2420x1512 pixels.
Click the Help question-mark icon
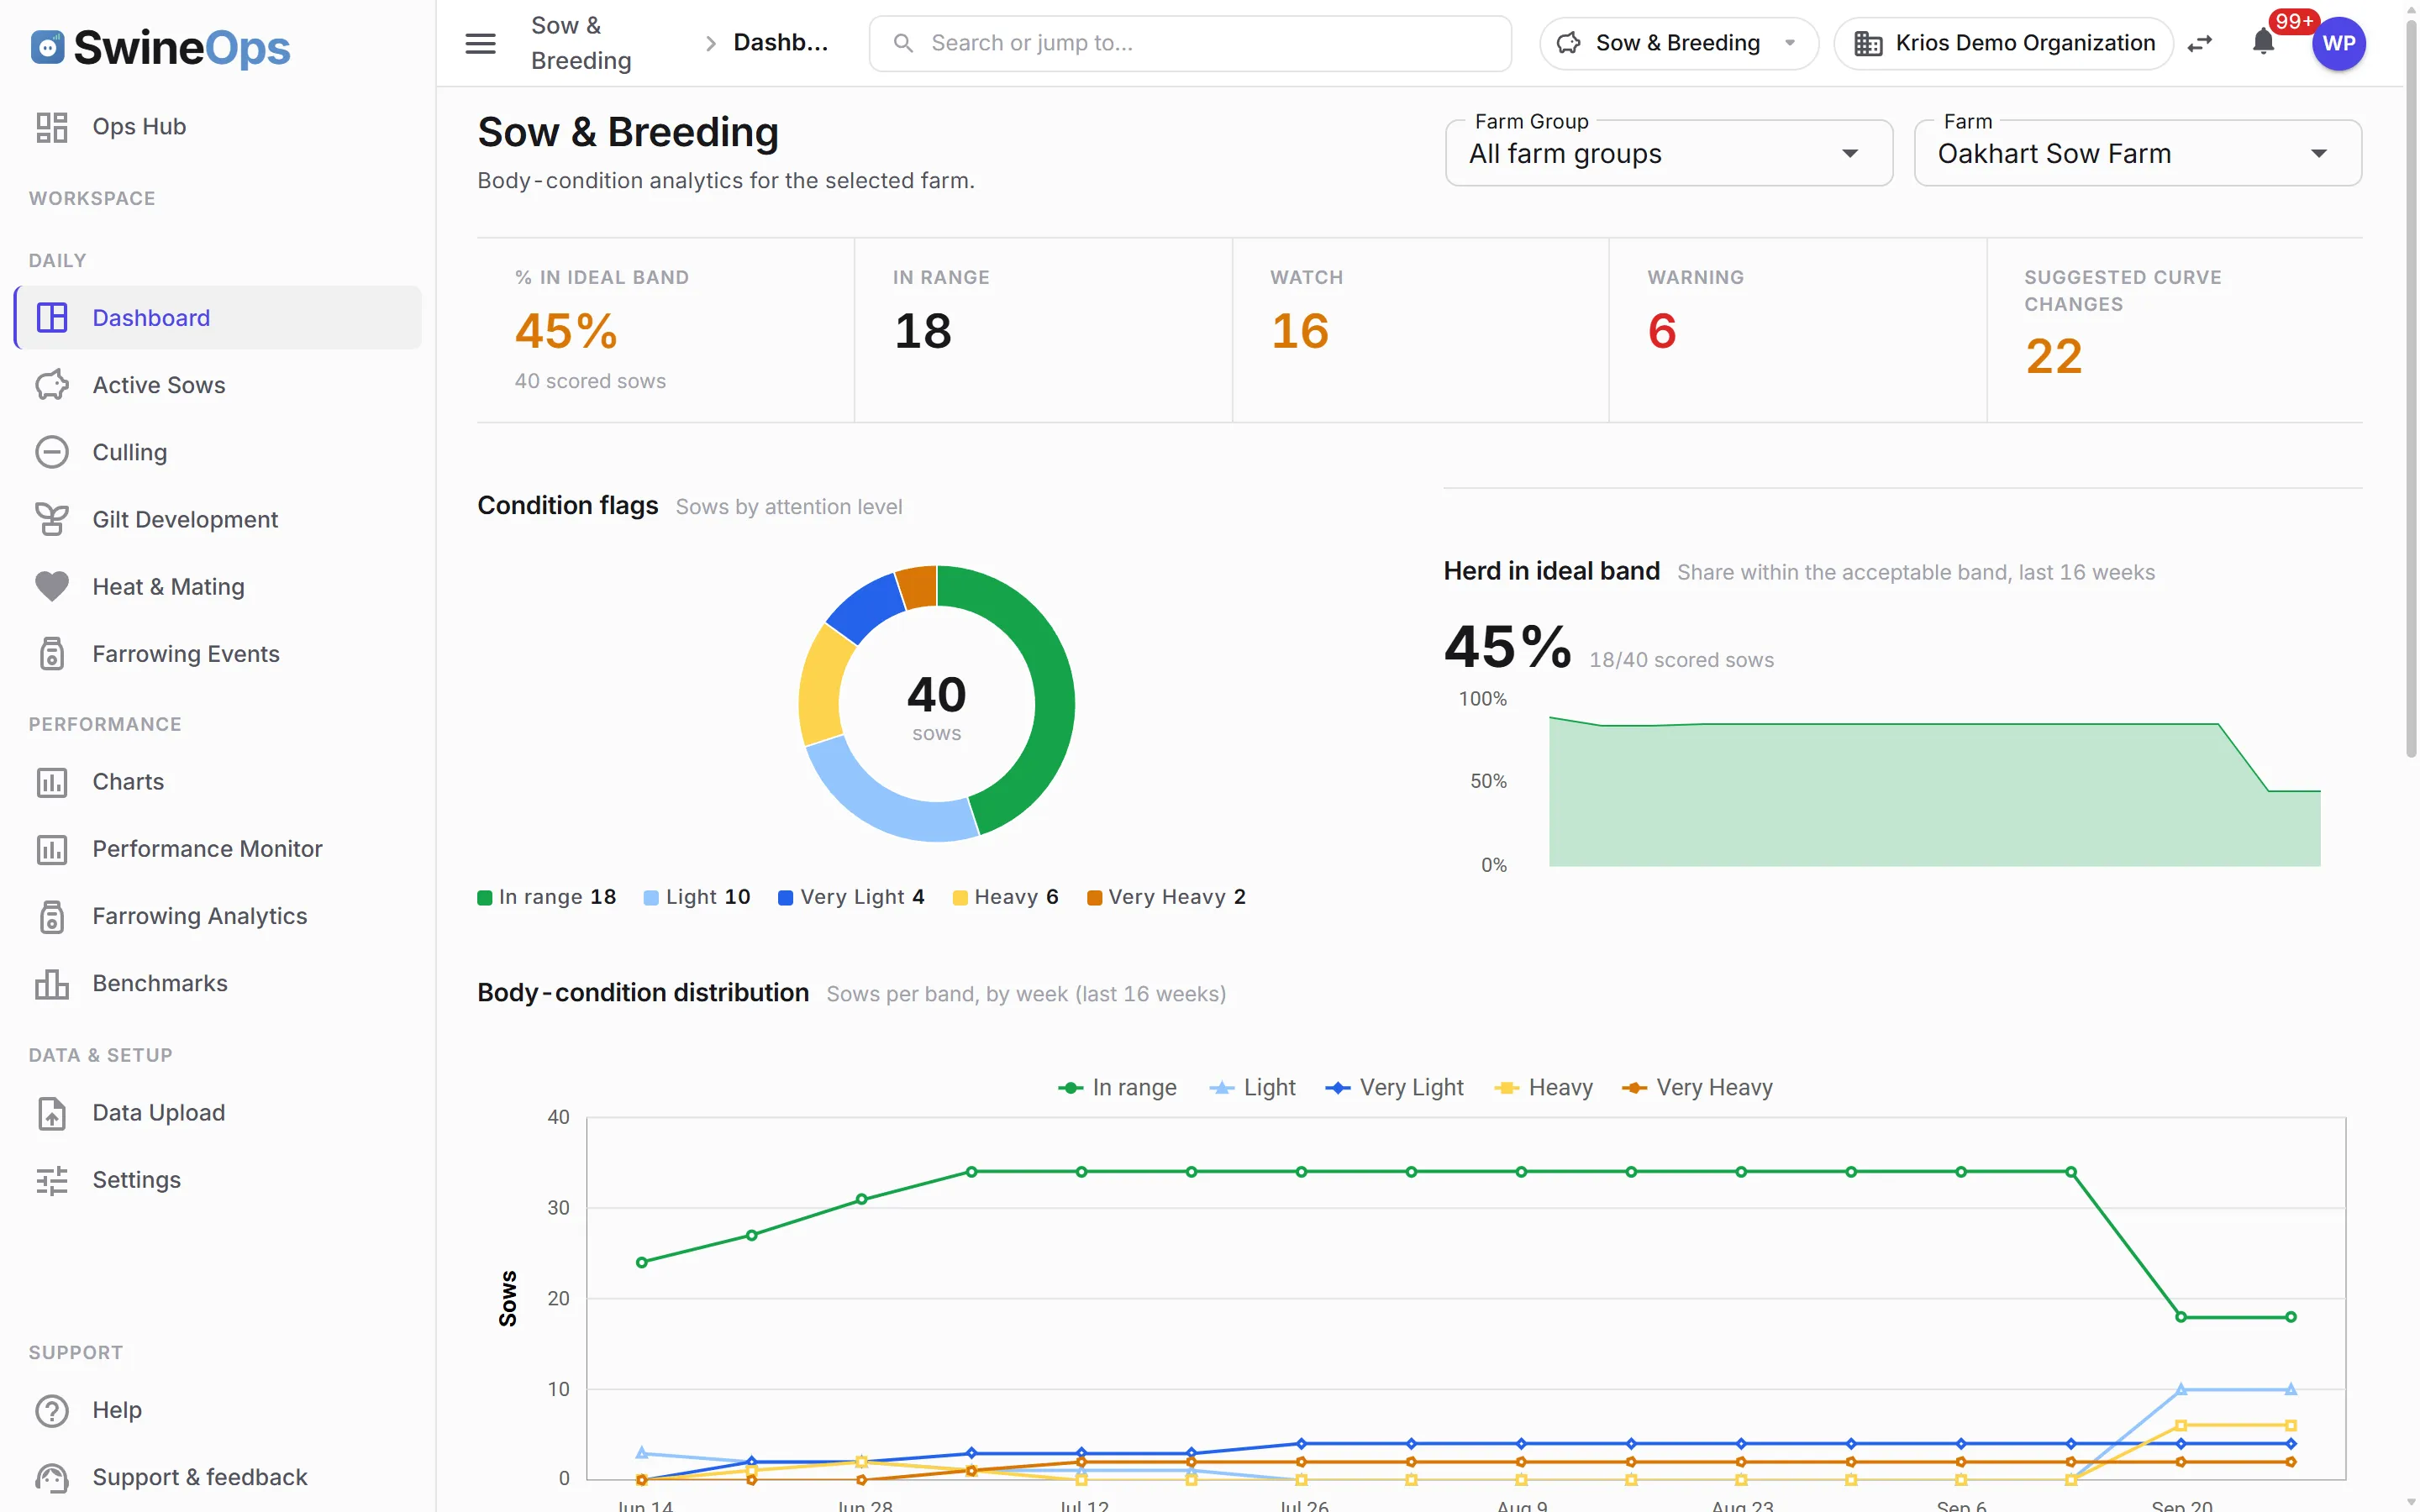[52, 1410]
